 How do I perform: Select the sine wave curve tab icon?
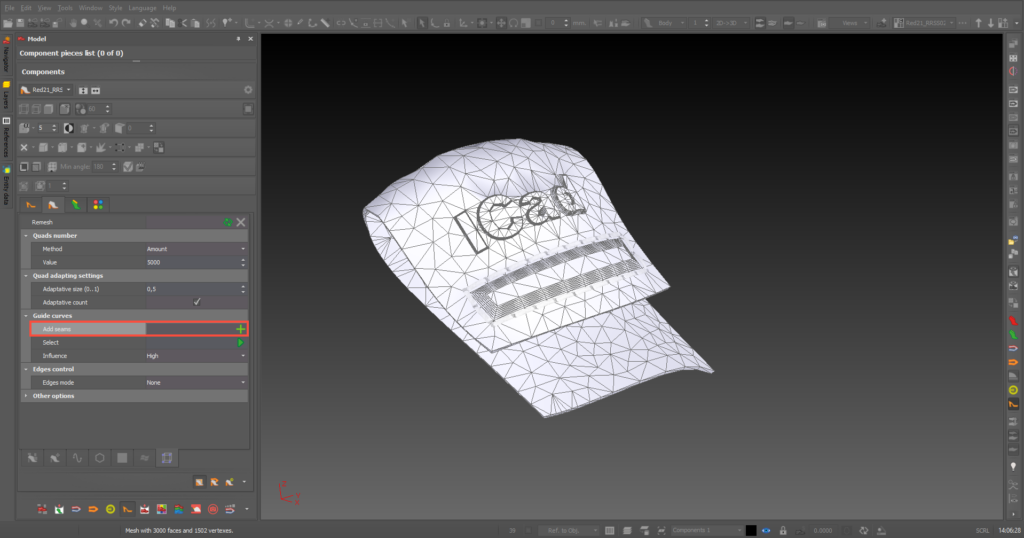[x=77, y=457]
